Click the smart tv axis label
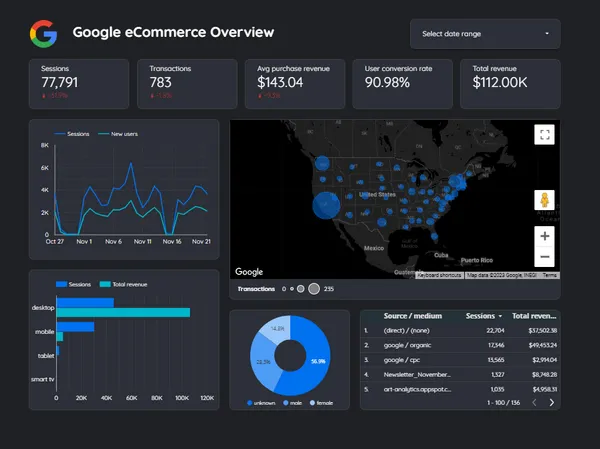This screenshot has height=449, width=600. point(42,379)
